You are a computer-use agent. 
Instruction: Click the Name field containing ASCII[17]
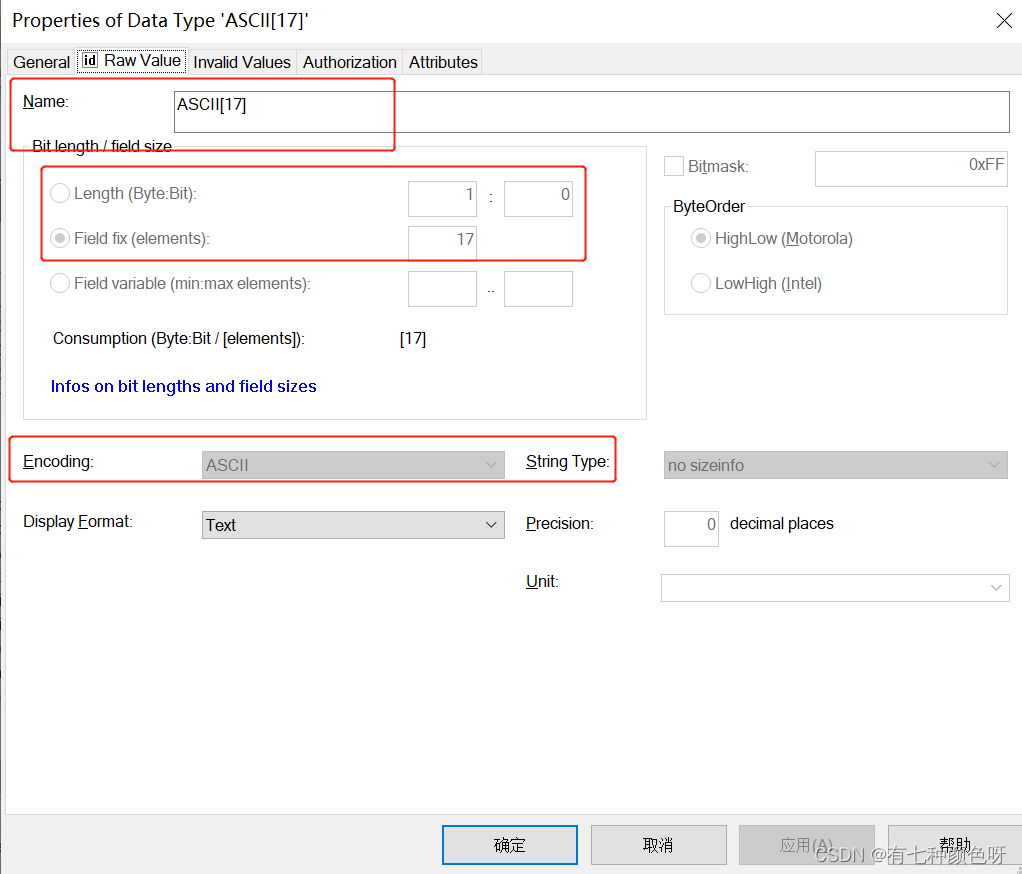pyautogui.click(x=591, y=111)
